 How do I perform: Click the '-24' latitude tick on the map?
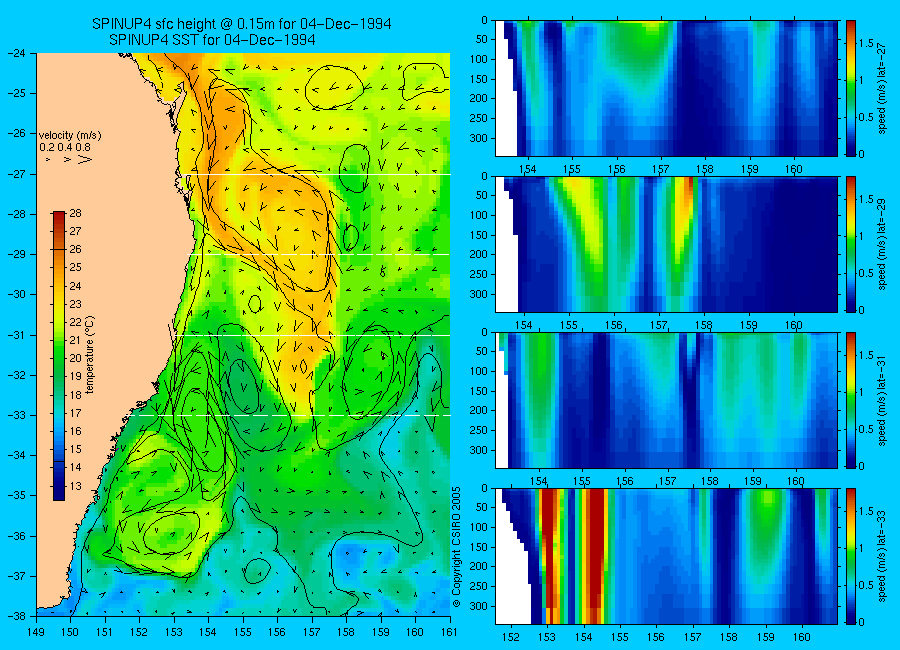[x=16, y=53]
